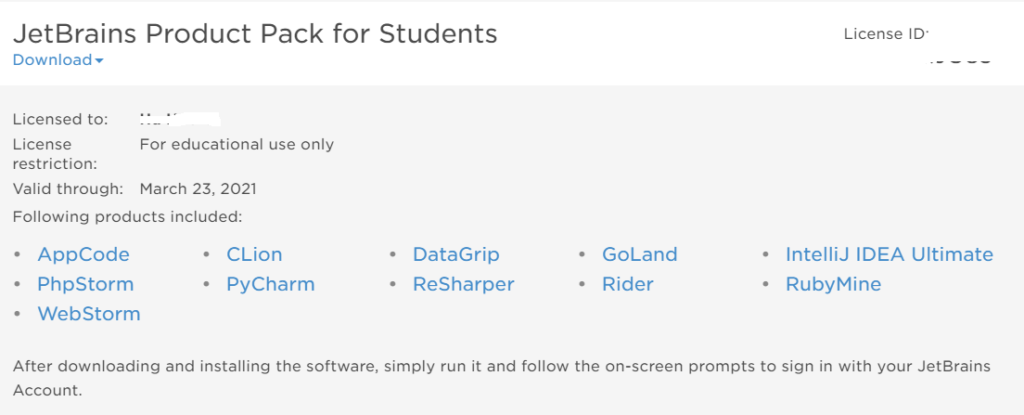Open the CLion product link

click(x=254, y=254)
